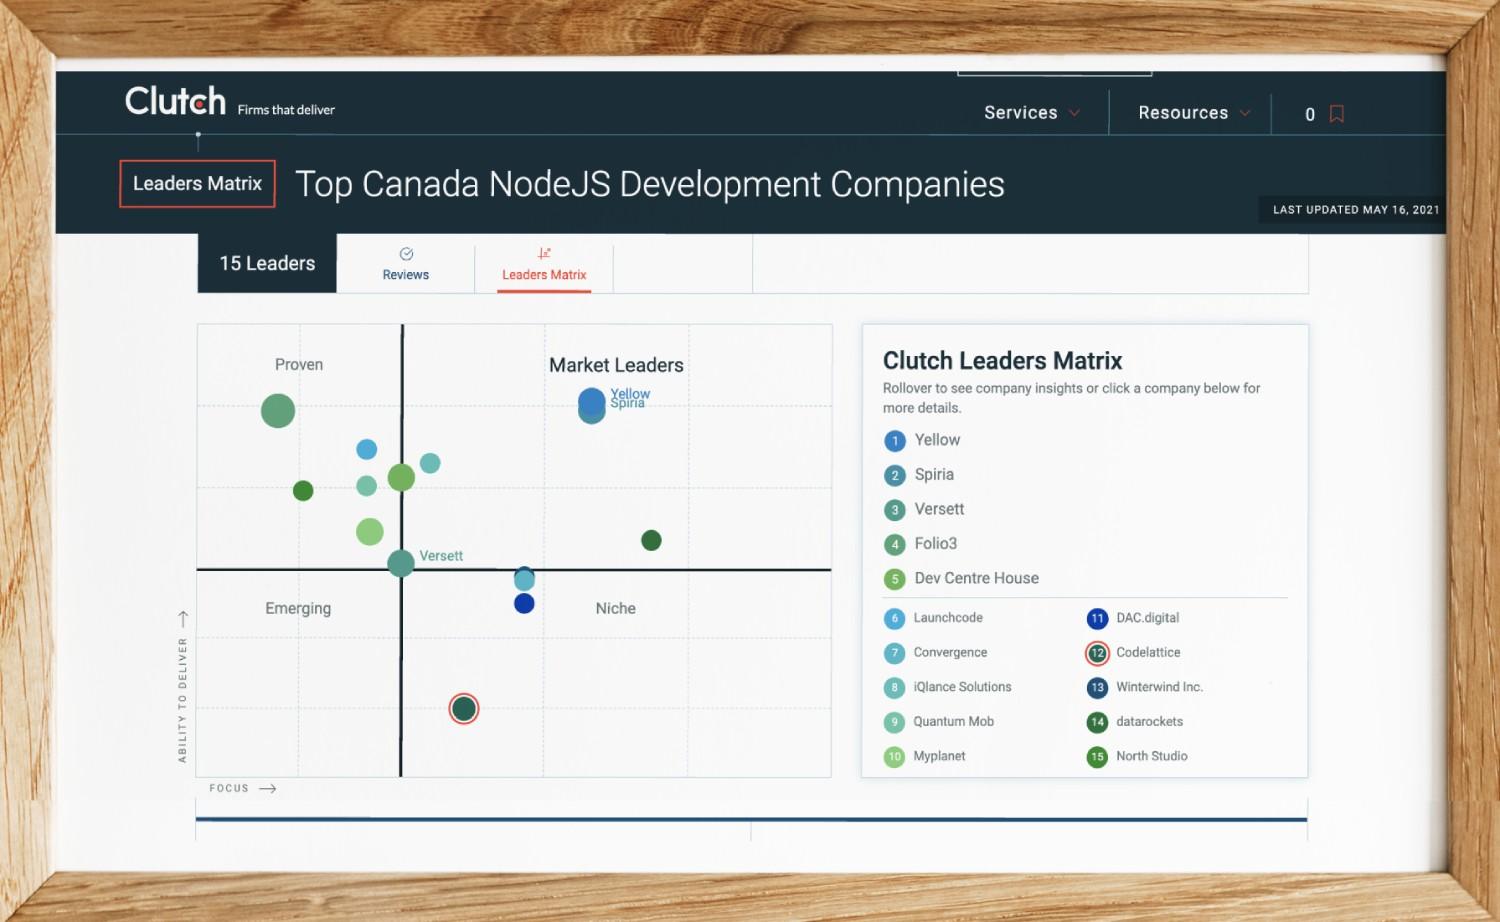Viewport: 1500px width, 922px height.
Task: Select the Leaders Matrix tab
Action: click(x=544, y=264)
